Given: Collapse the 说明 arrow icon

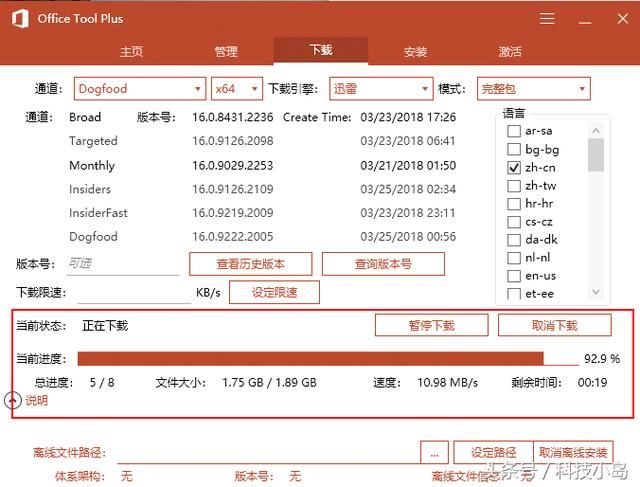Looking at the screenshot, I should point(12,400).
